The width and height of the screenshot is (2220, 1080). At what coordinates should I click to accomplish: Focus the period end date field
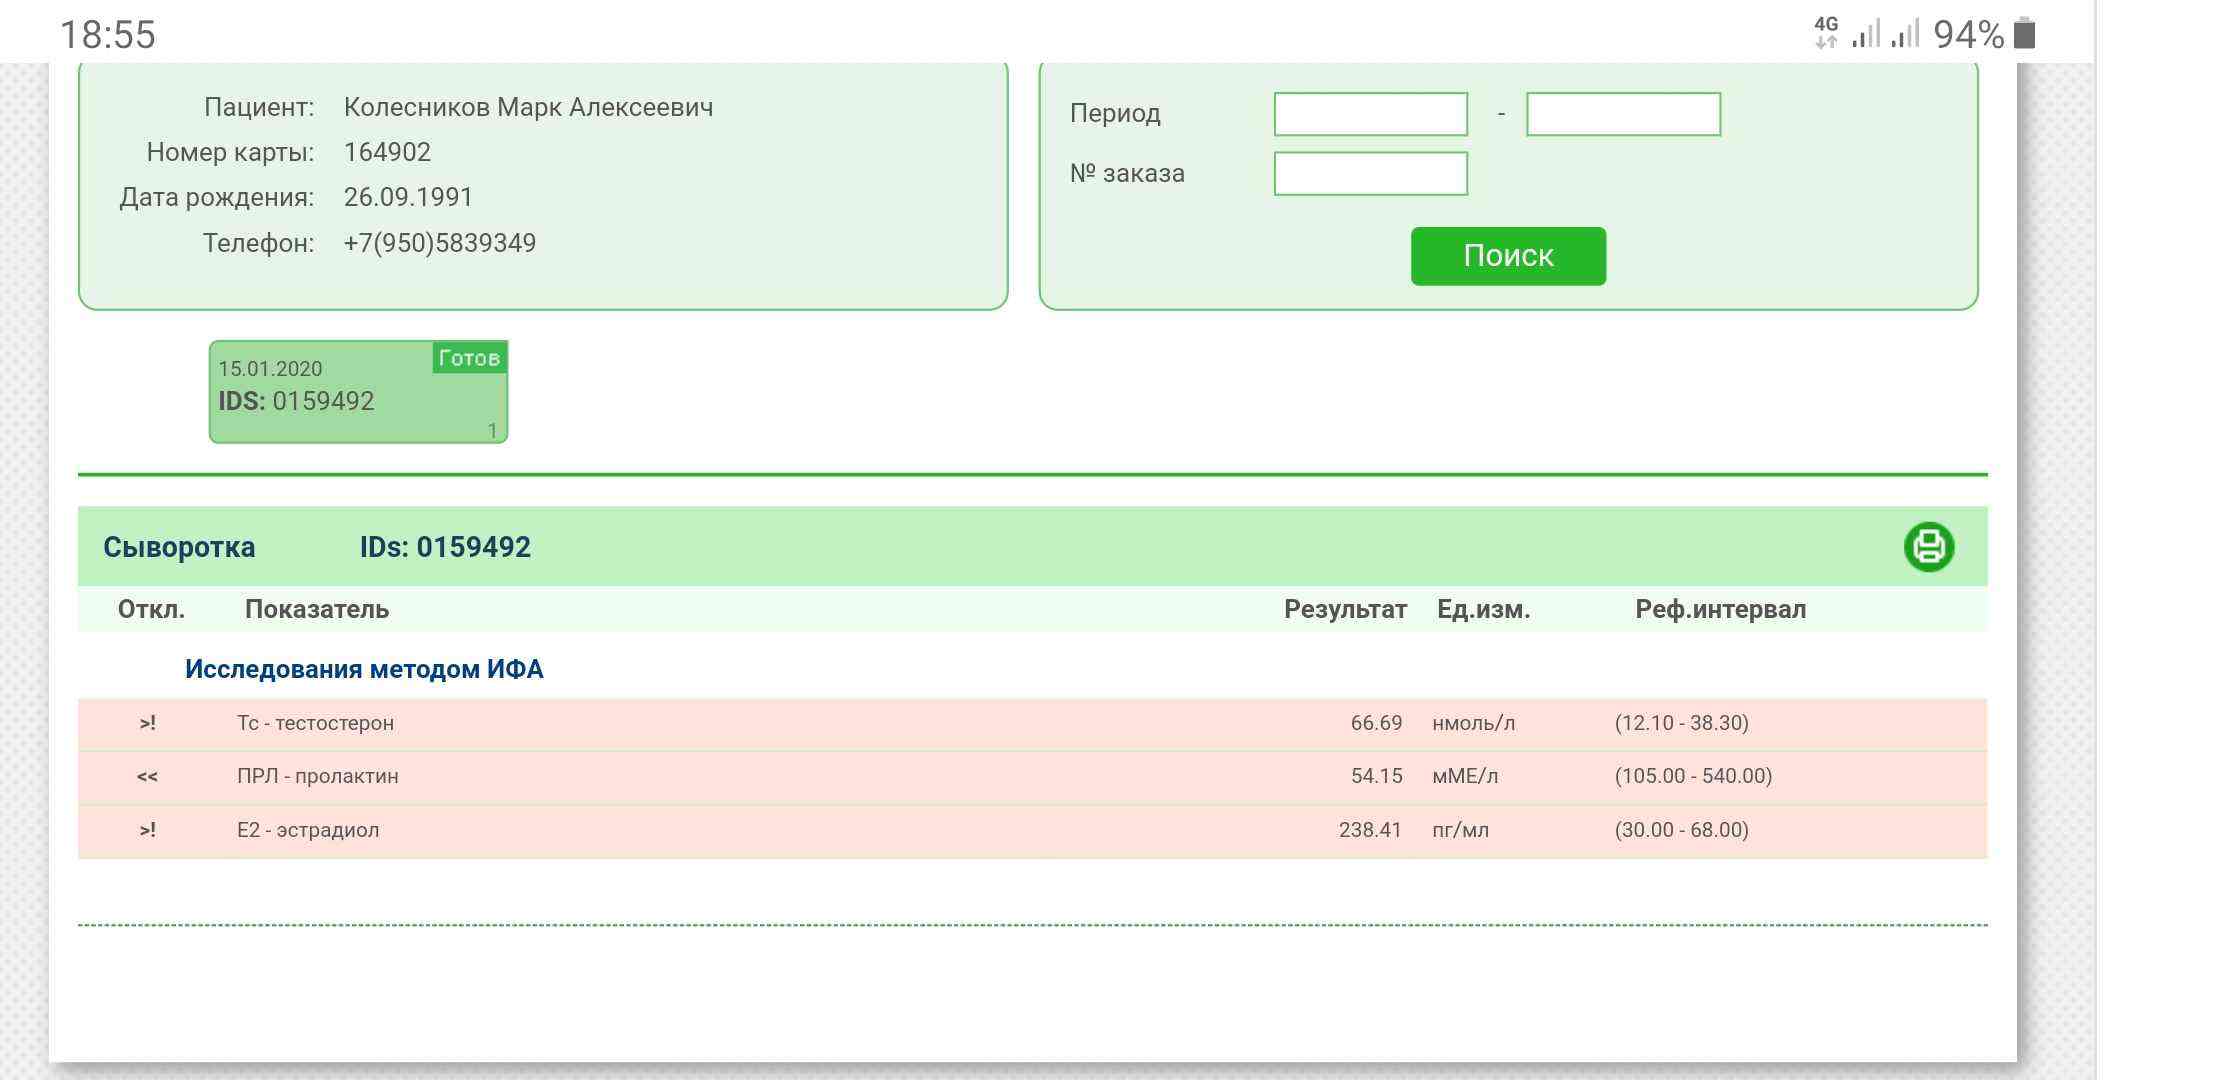pos(1622,114)
